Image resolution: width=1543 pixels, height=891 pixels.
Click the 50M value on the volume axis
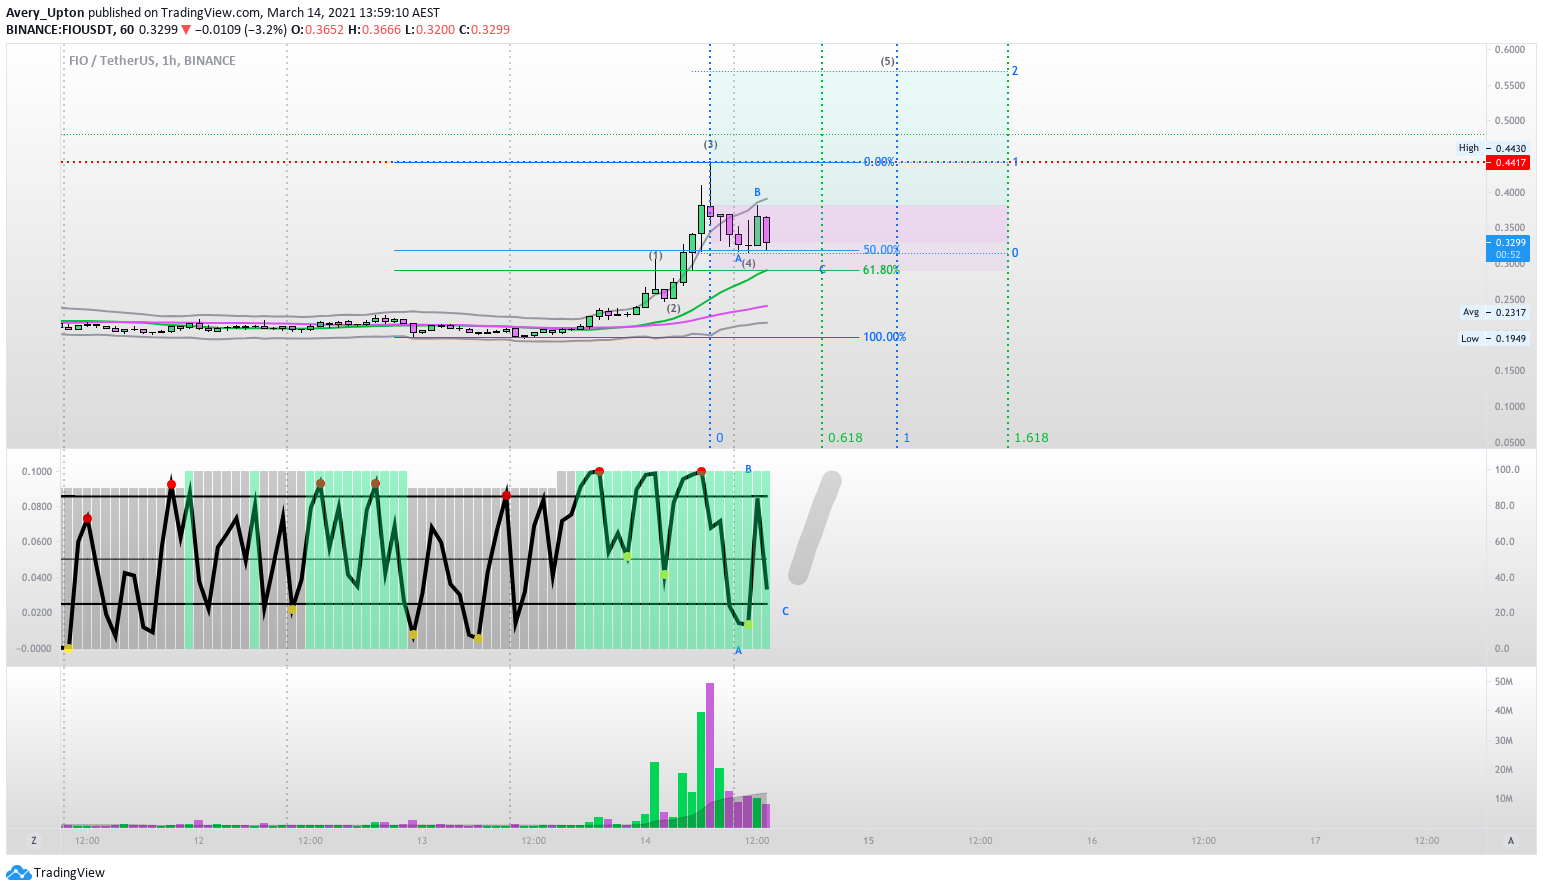[x=1503, y=682]
